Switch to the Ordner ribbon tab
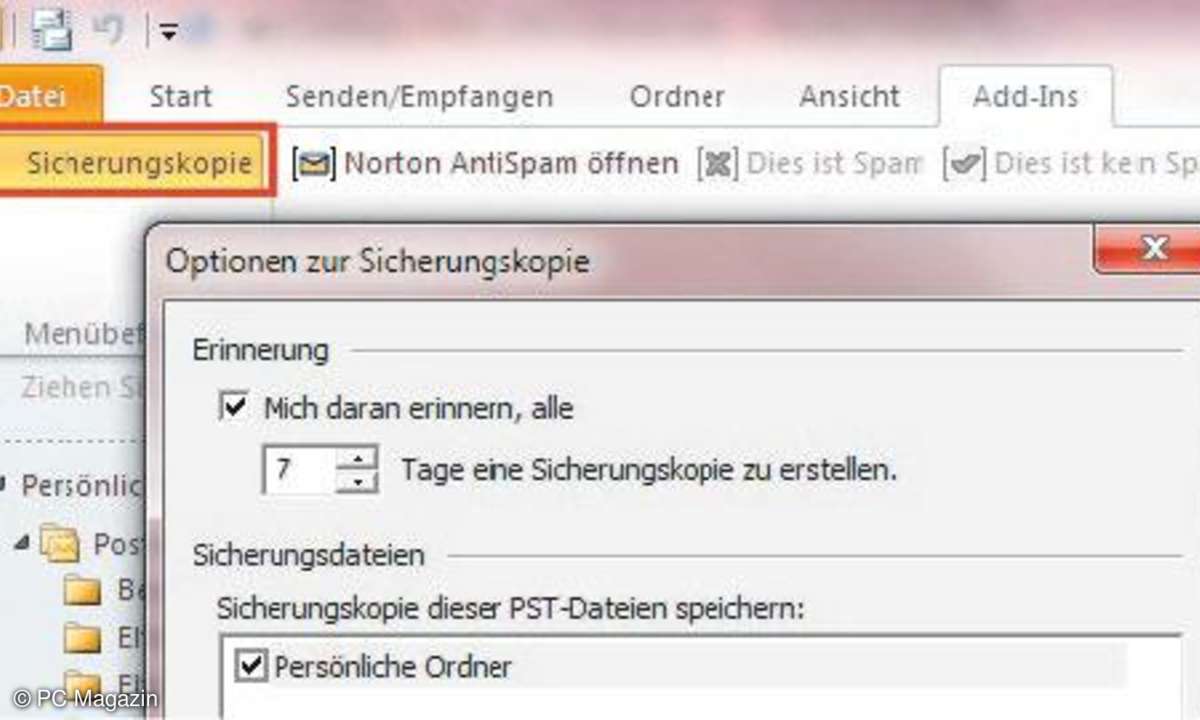 677,97
